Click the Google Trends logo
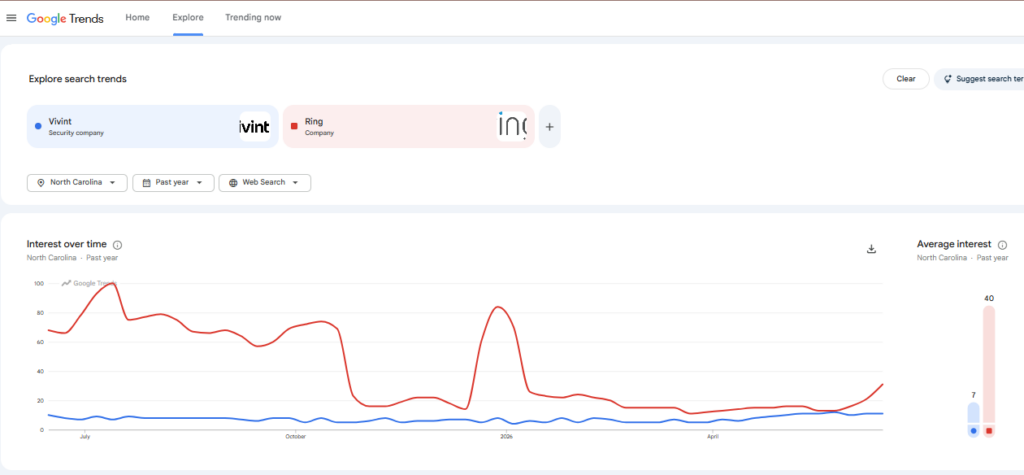This screenshot has width=1024, height=475. pyautogui.click(x=65, y=18)
